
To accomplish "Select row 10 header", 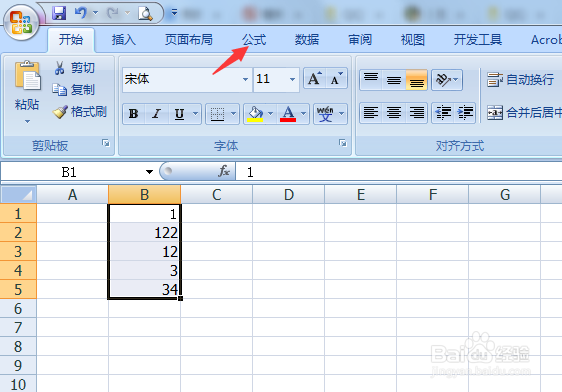I will click(x=18, y=384).
